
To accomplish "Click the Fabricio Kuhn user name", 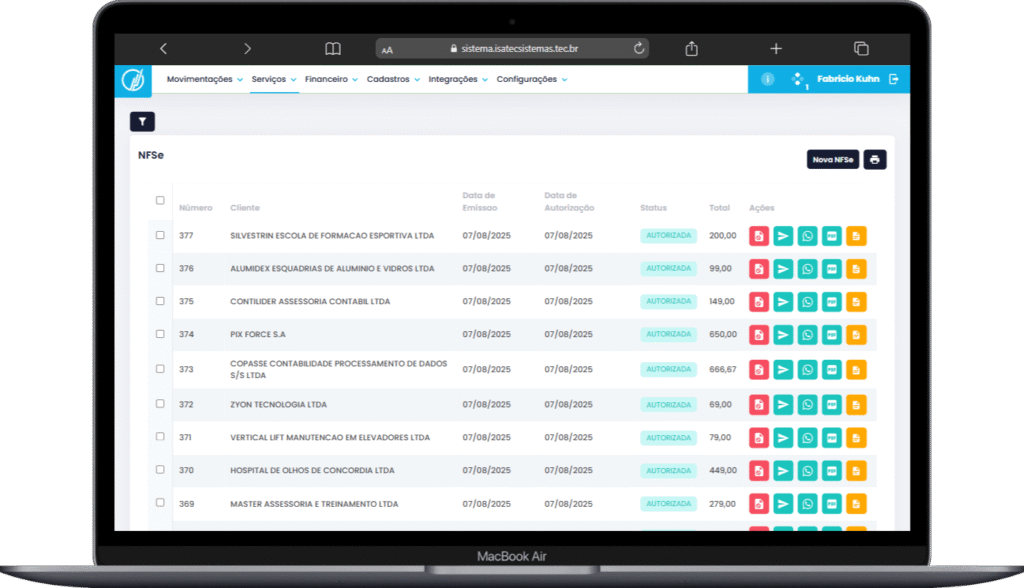I will [x=848, y=79].
